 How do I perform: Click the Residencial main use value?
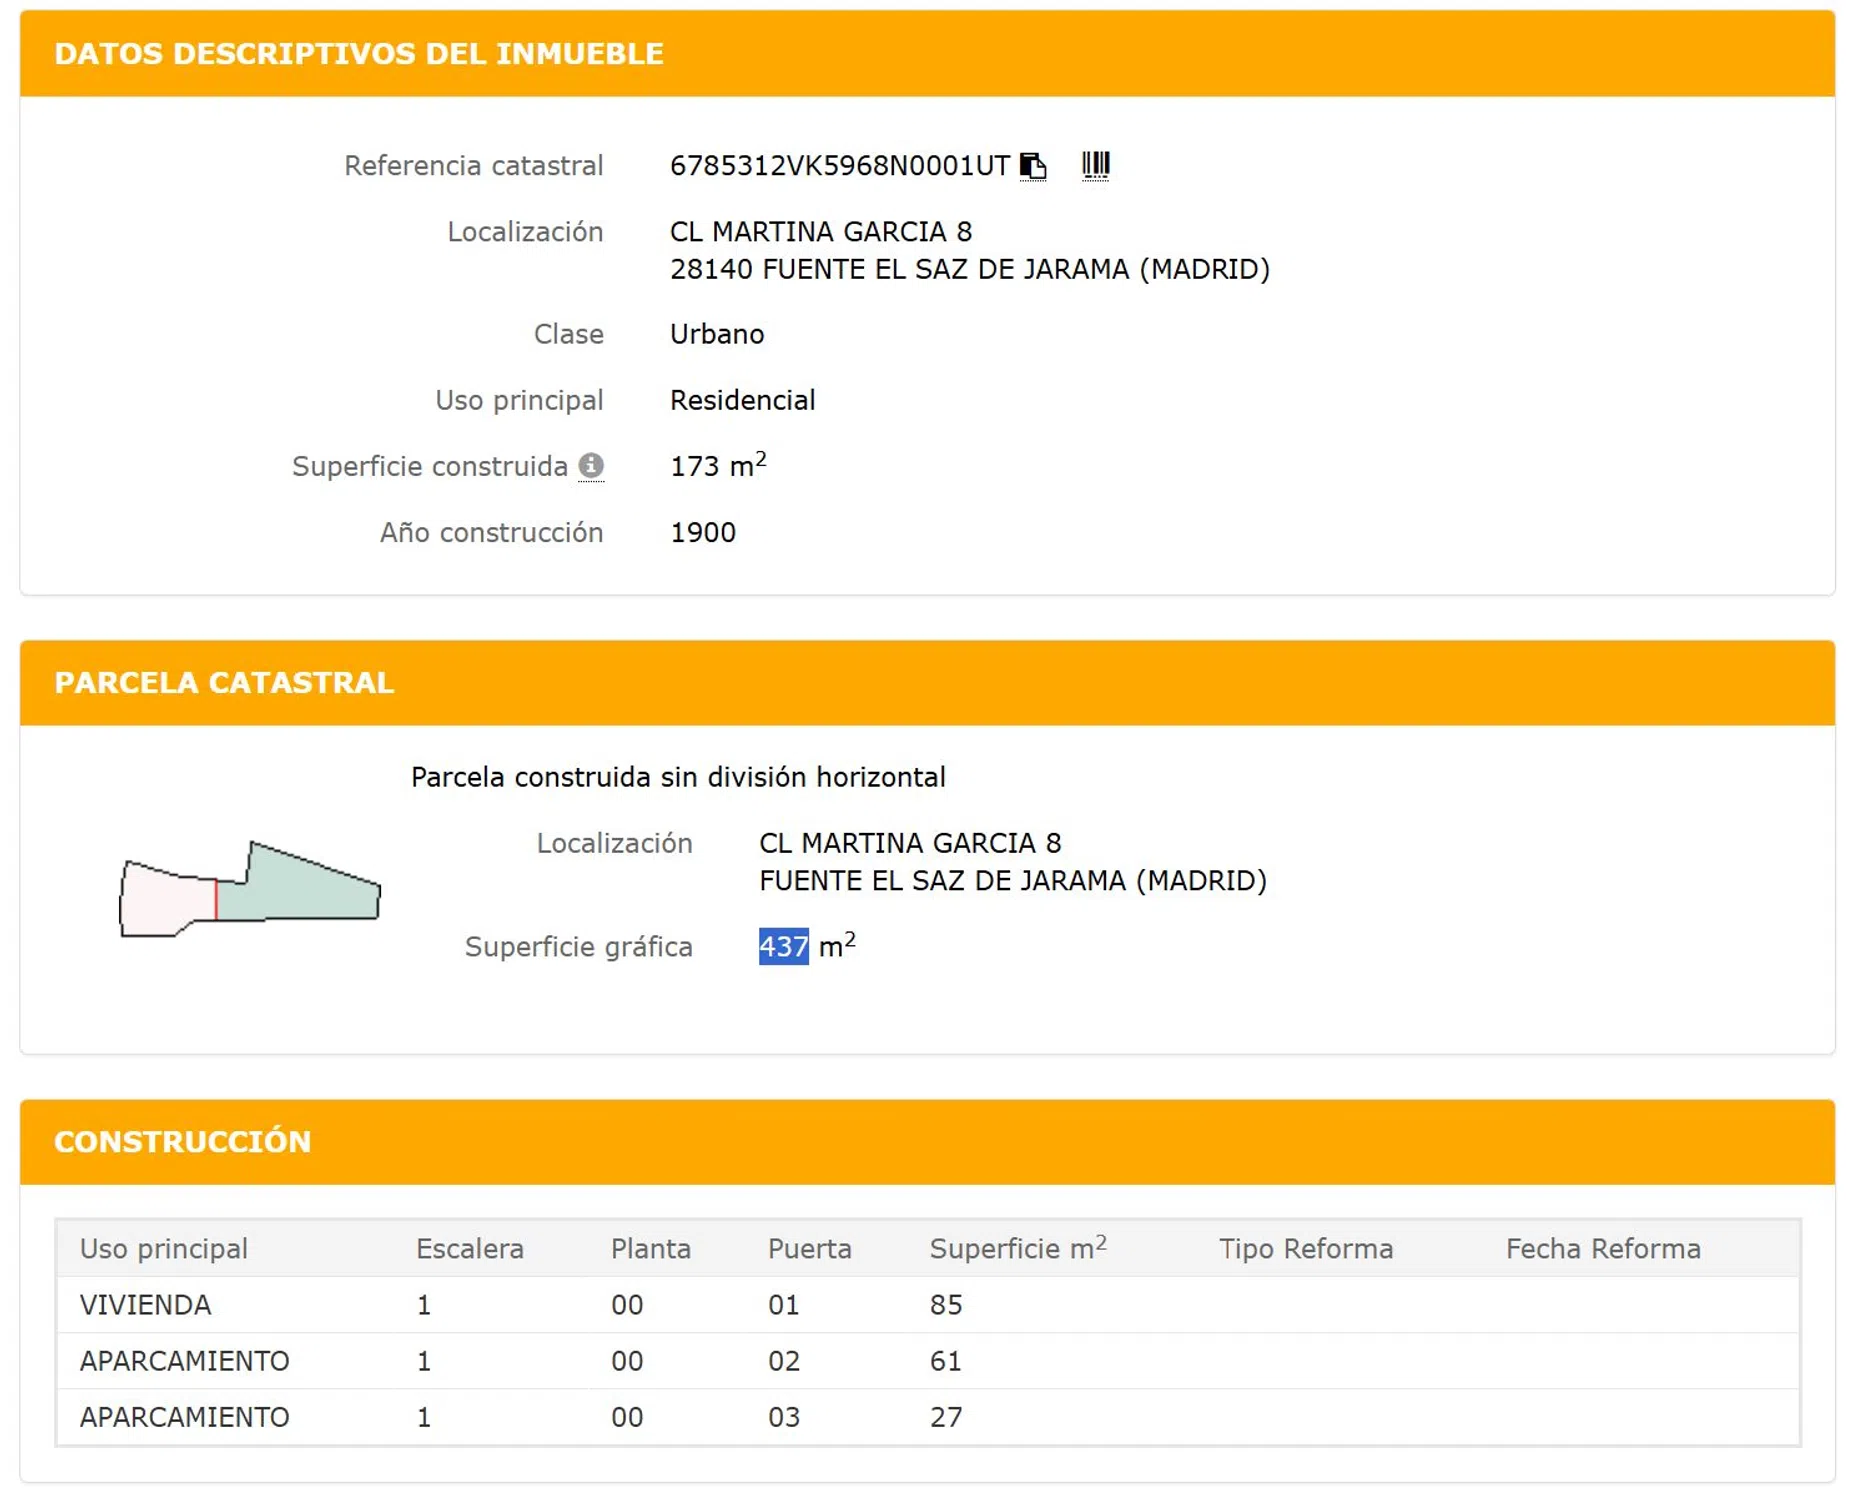(x=742, y=400)
